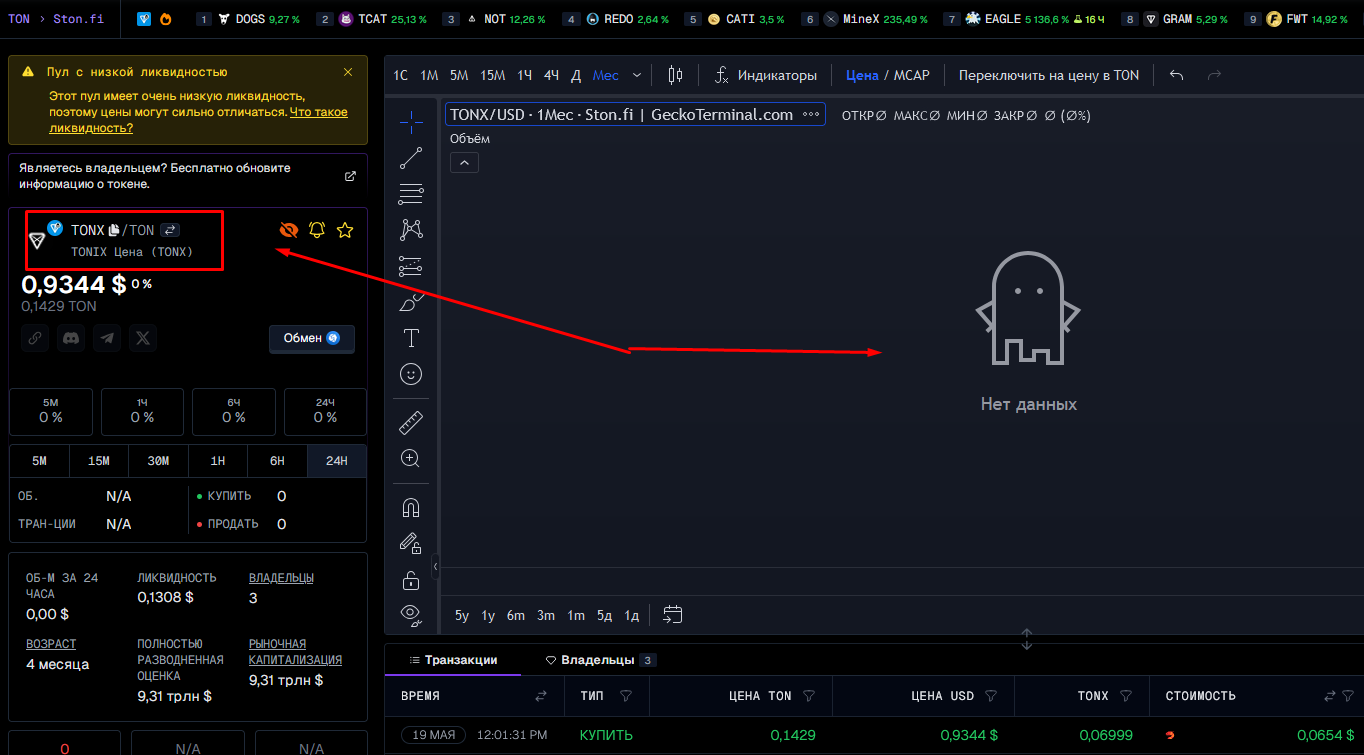Toggle stay in drawing mode pencil-lock
Image resolution: width=1364 pixels, height=755 pixels.
click(x=411, y=543)
